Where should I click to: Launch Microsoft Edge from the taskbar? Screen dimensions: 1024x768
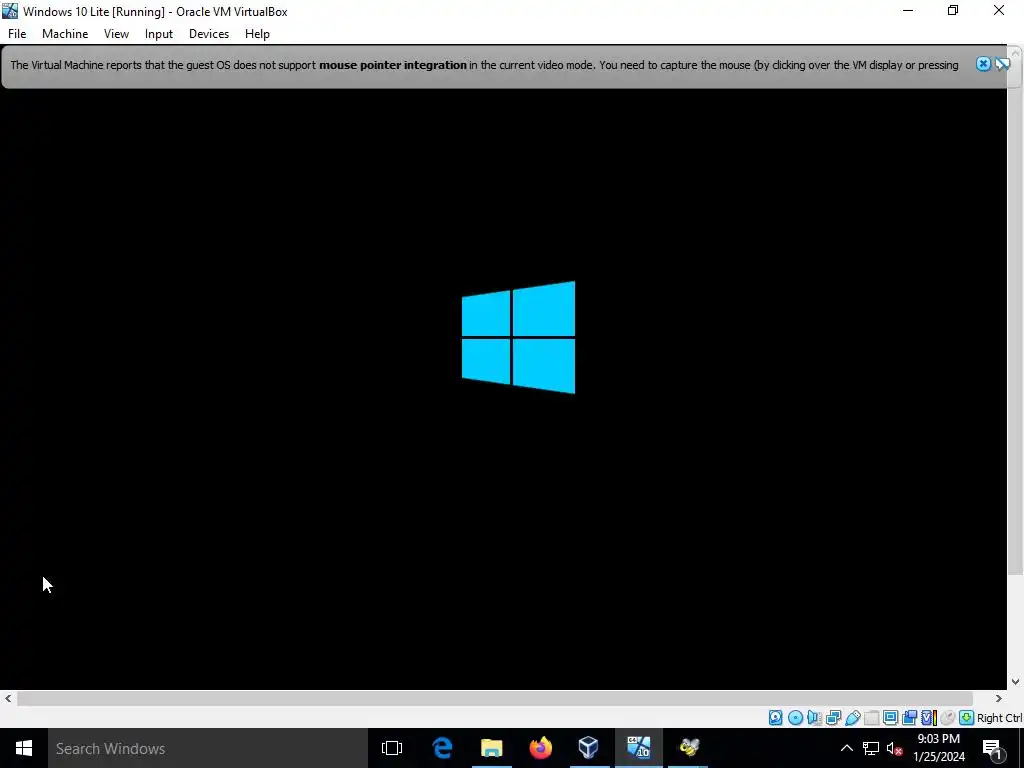[443, 748]
